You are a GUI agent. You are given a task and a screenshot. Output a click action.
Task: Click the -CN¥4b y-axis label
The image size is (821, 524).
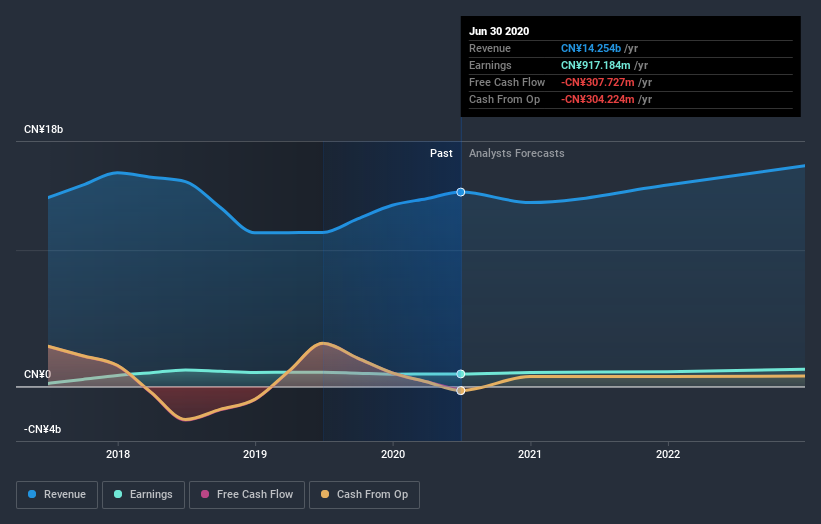click(x=42, y=429)
